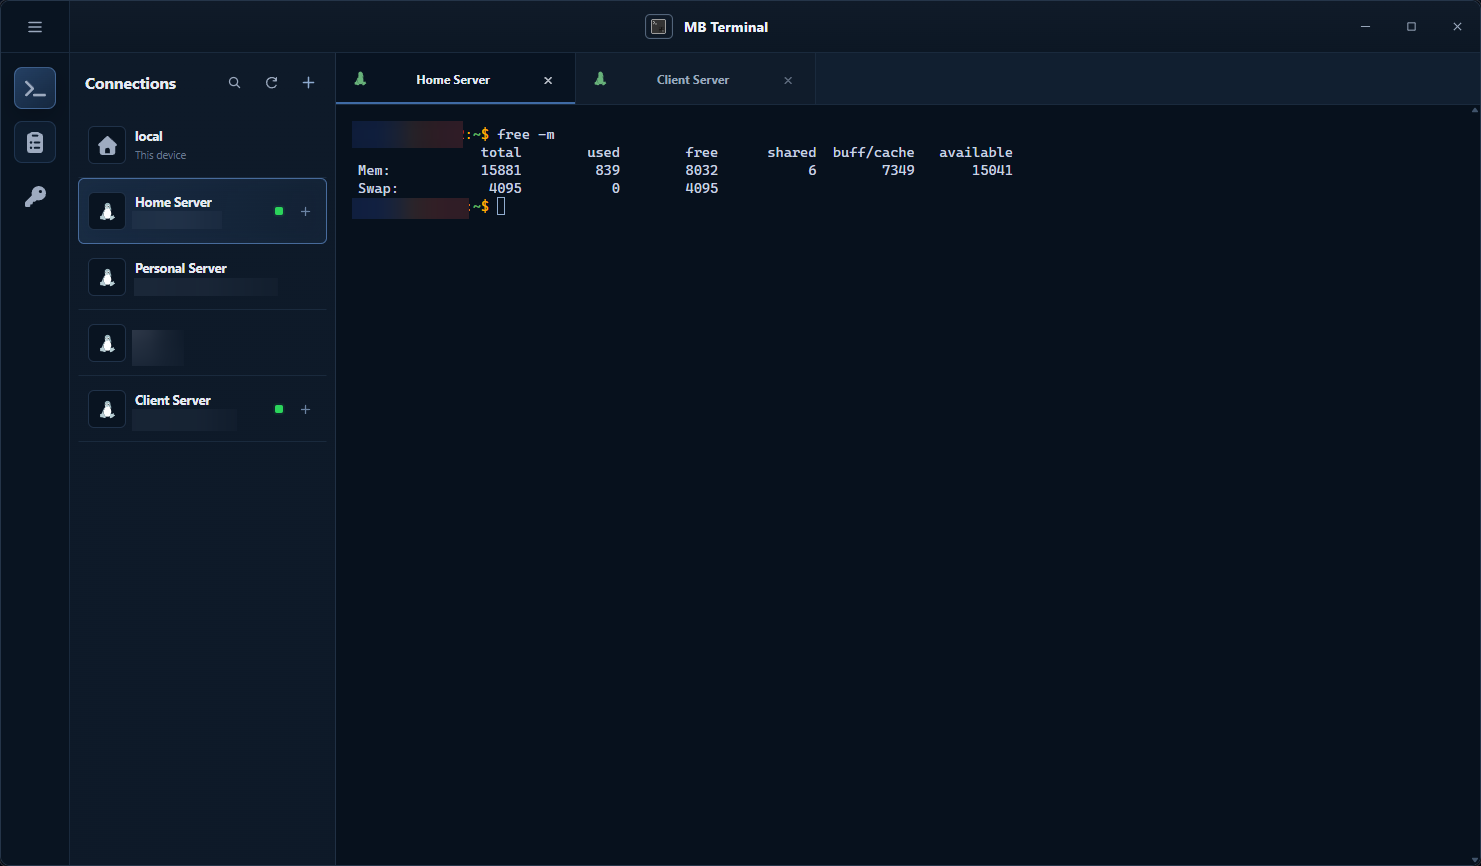Click Home Server tab penguin icon
This screenshot has height=866, width=1481.
[360, 79]
